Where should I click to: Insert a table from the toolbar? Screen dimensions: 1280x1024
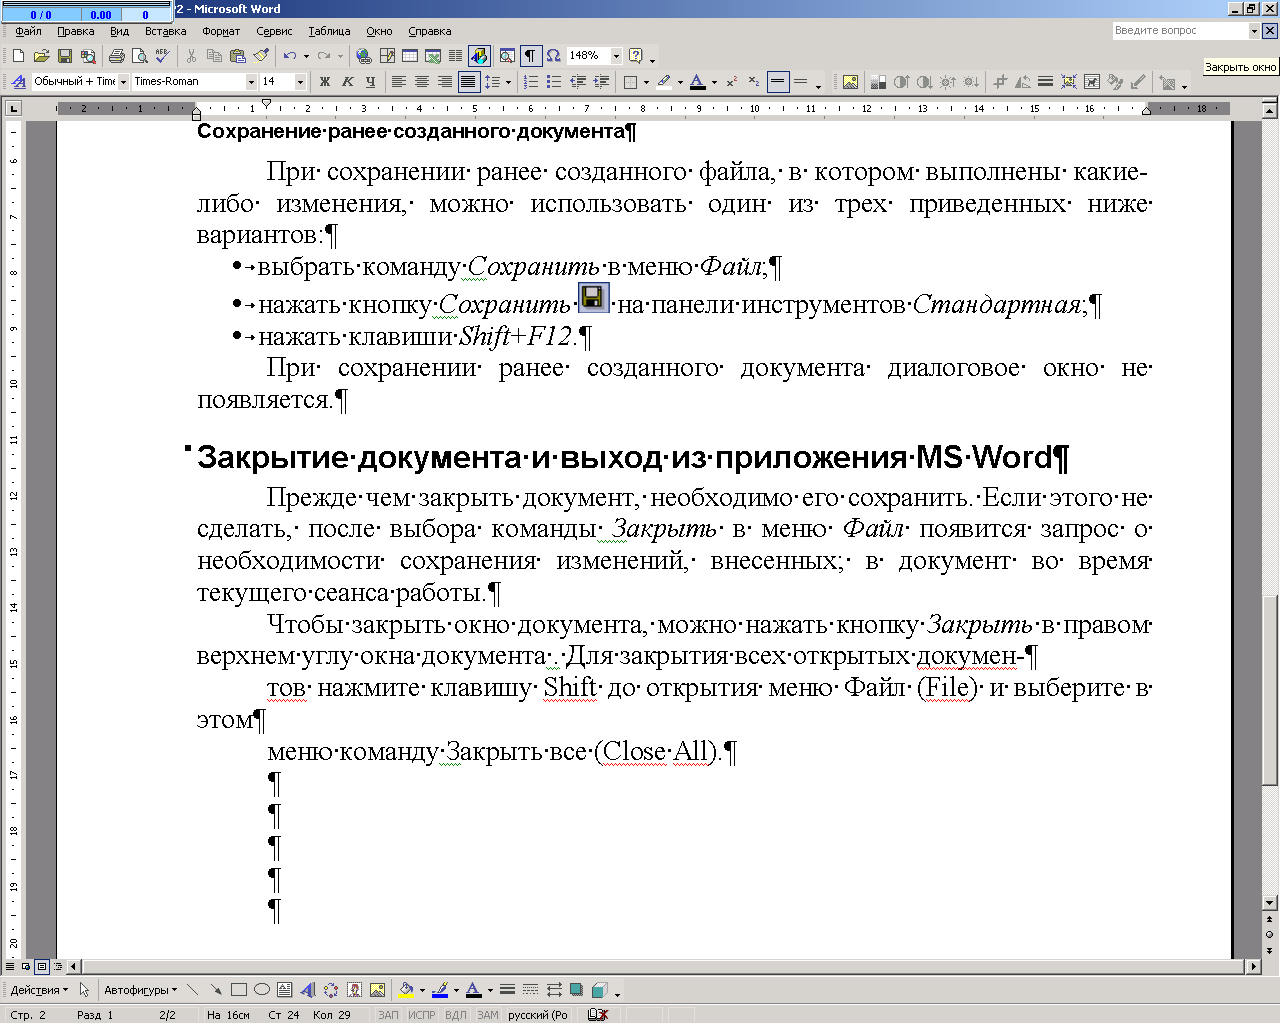click(x=410, y=56)
